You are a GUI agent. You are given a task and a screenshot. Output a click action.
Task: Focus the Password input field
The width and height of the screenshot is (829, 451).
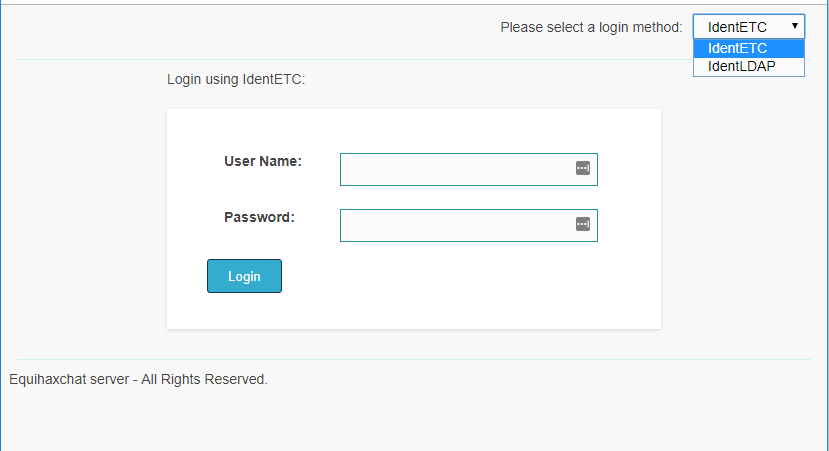click(x=456, y=225)
